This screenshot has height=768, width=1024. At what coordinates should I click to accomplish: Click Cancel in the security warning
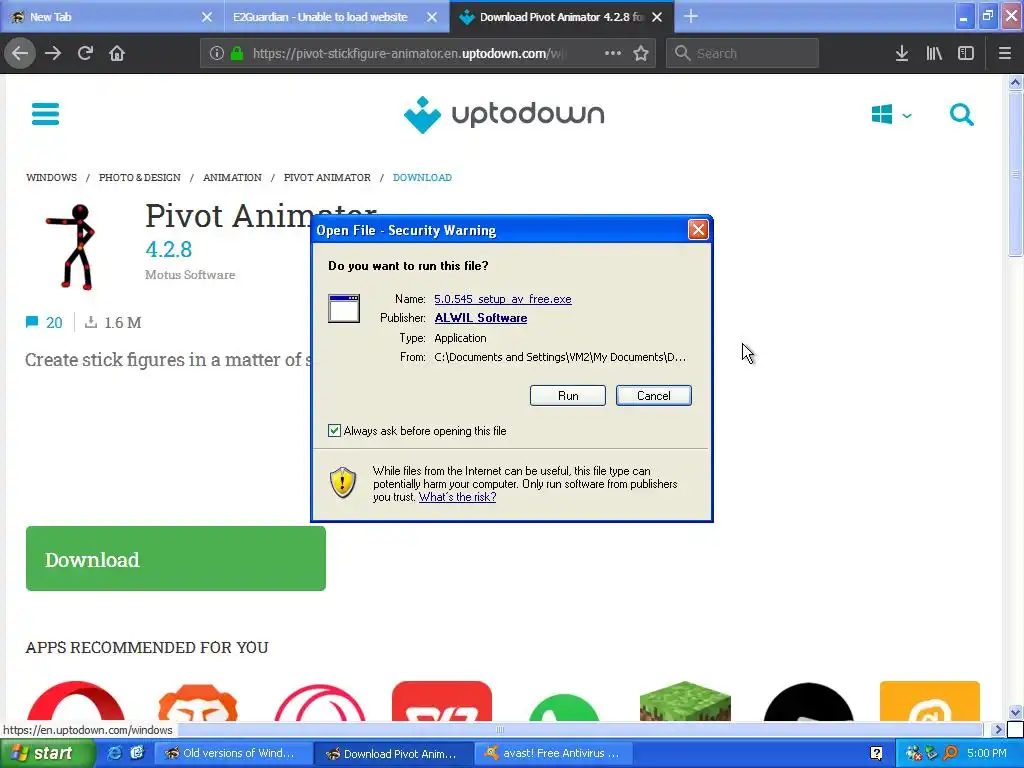[654, 396]
